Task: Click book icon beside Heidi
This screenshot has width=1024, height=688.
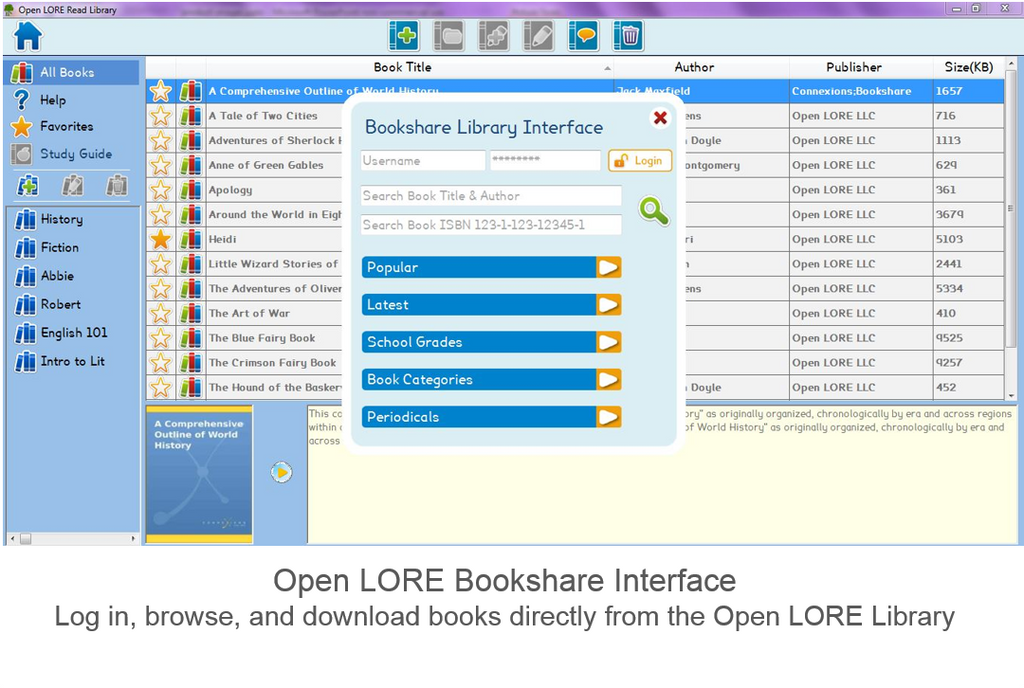Action: pyautogui.click(x=191, y=240)
